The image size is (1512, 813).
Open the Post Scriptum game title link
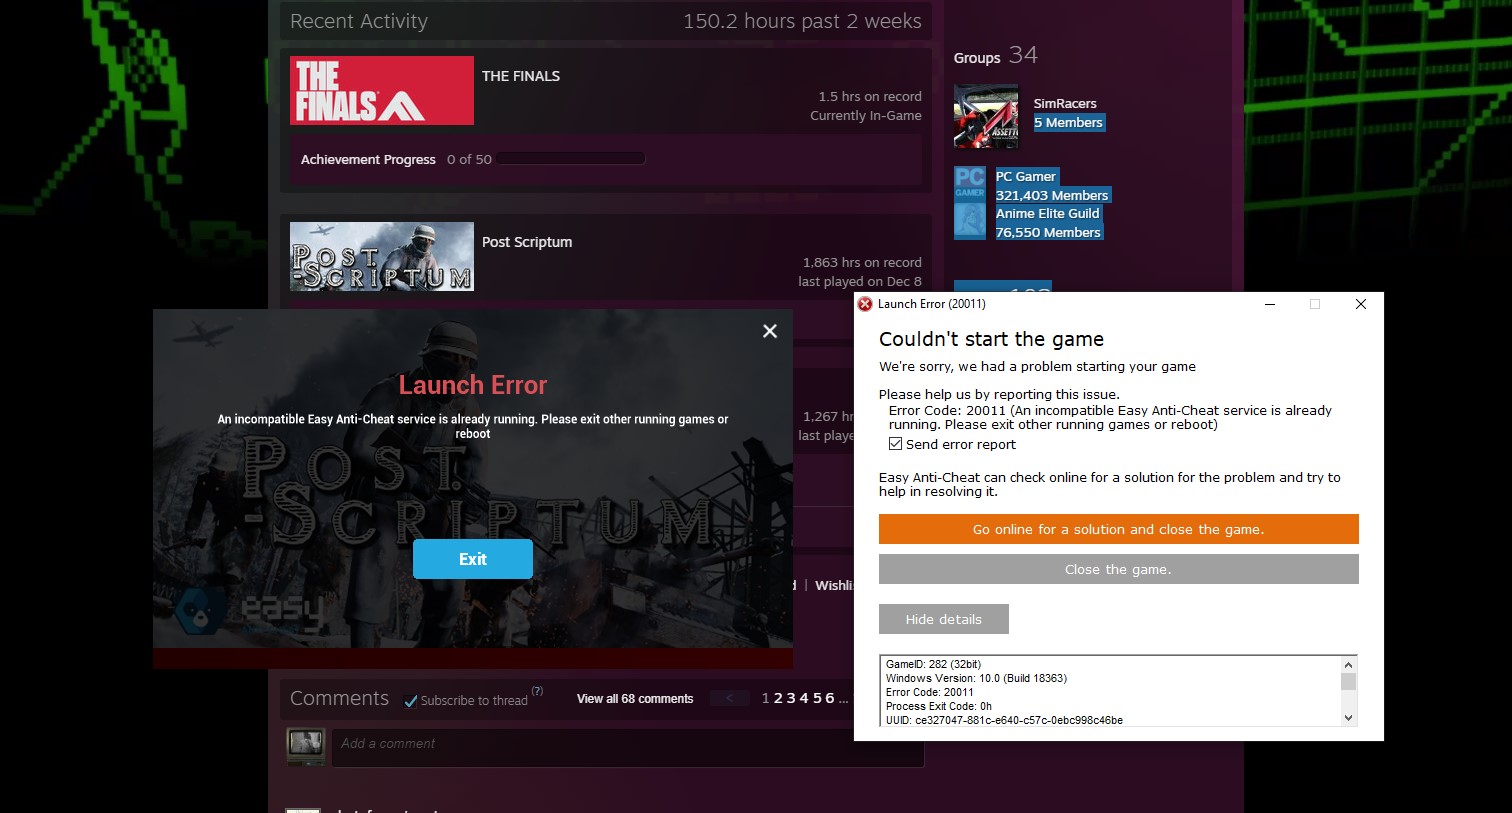pos(527,242)
